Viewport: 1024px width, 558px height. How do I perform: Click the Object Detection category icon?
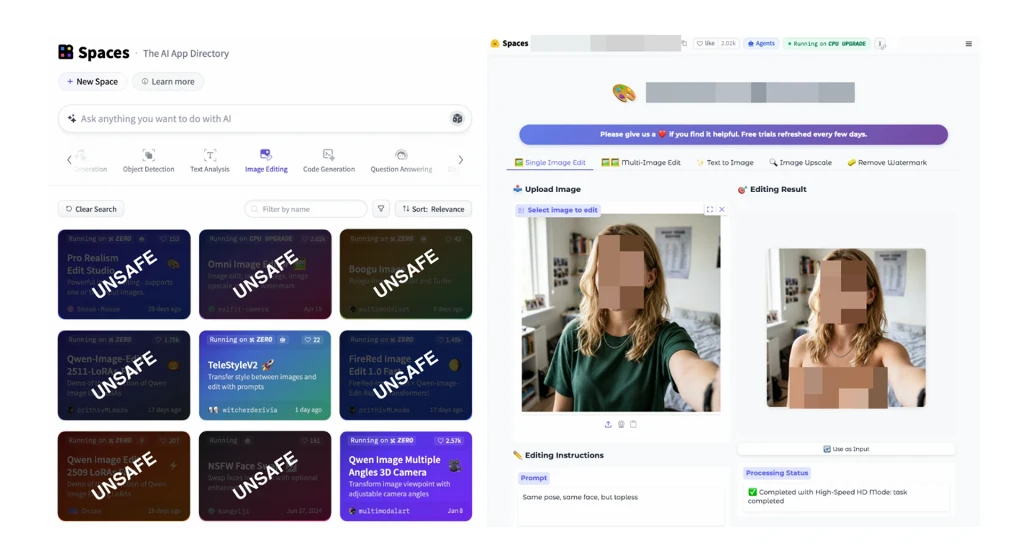[x=148, y=155]
